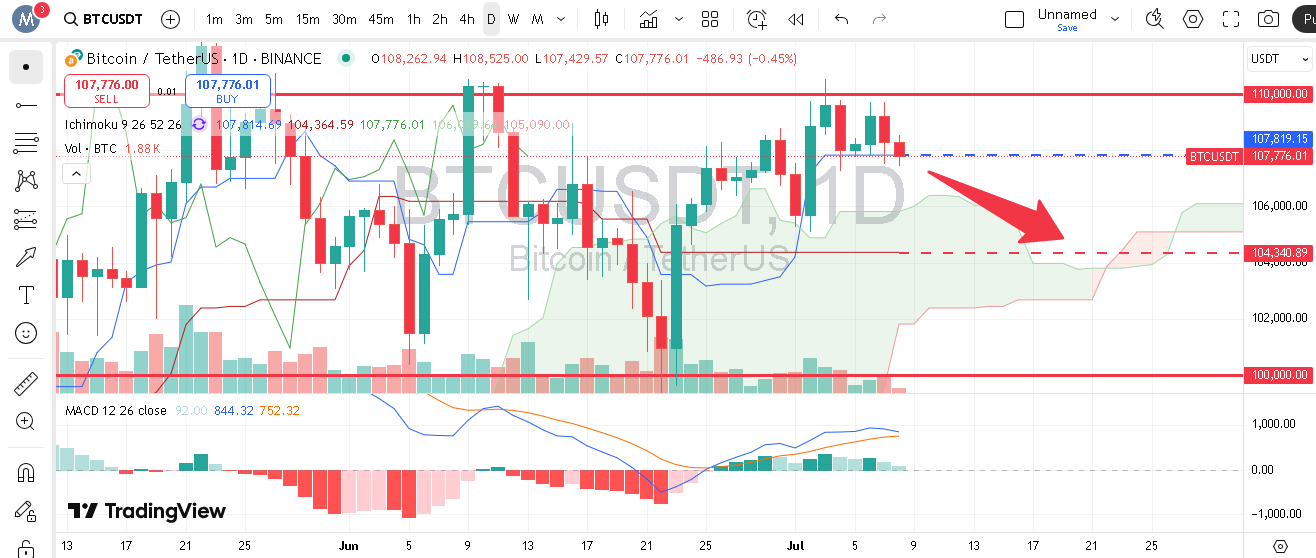Click the Ichimoku indicator refresh icon
This screenshot has width=1316, height=558.
pyautogui.click(x=199, y=124)
